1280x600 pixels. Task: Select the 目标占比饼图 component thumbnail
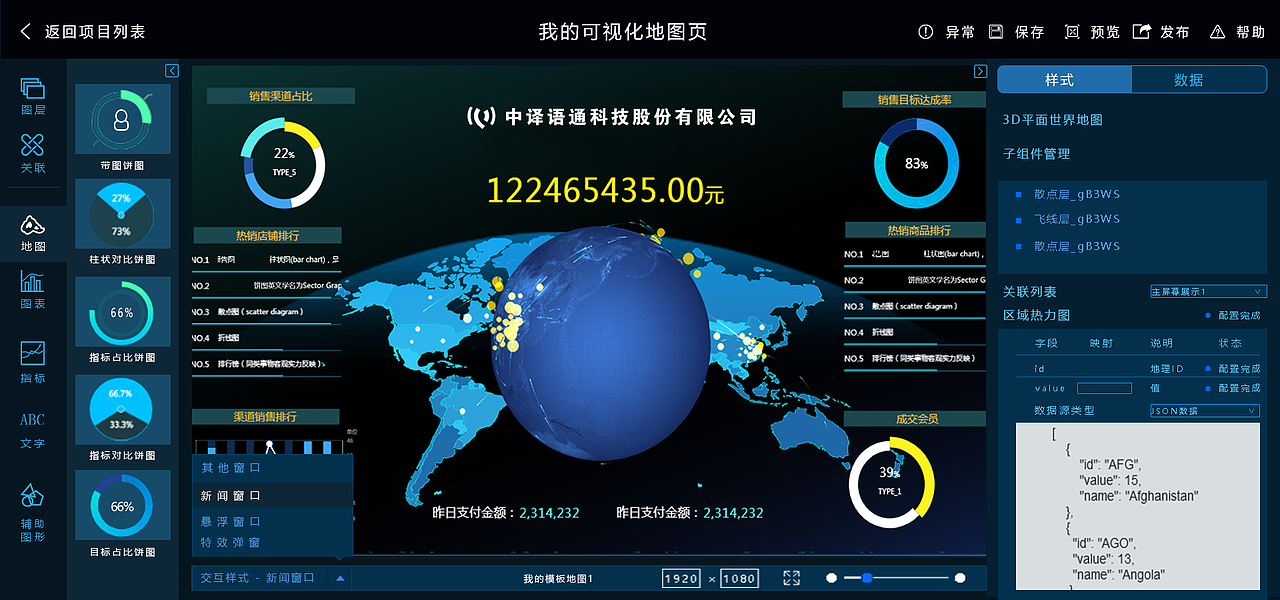pos(122,507)
